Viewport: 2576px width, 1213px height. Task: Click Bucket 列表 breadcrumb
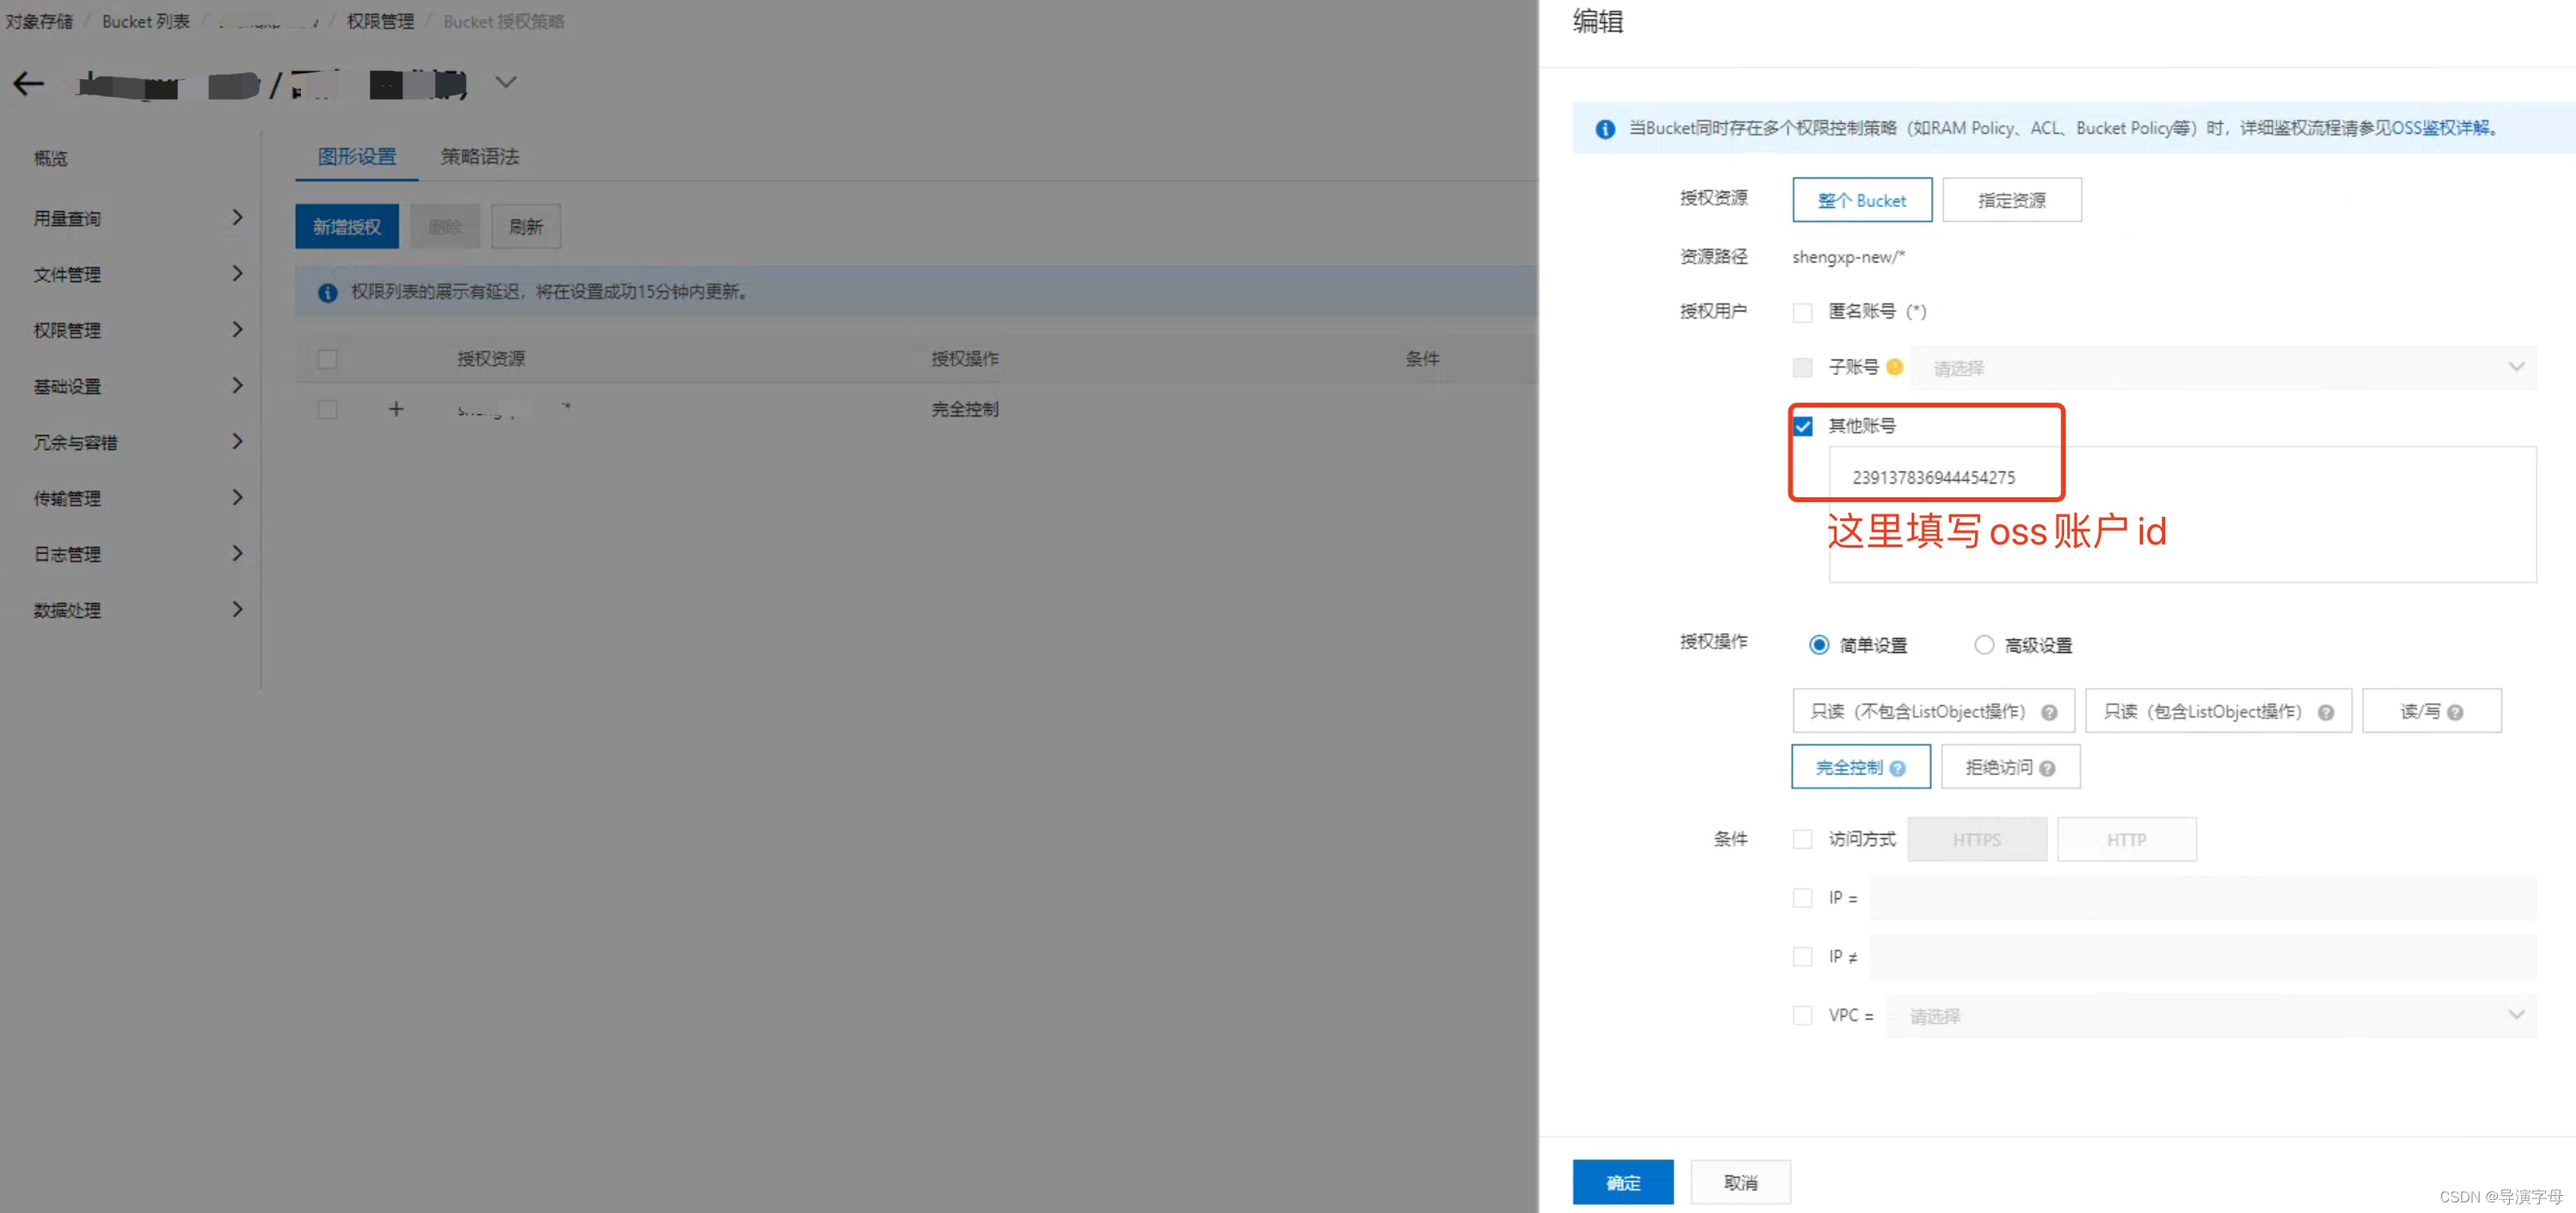[146, 22]
